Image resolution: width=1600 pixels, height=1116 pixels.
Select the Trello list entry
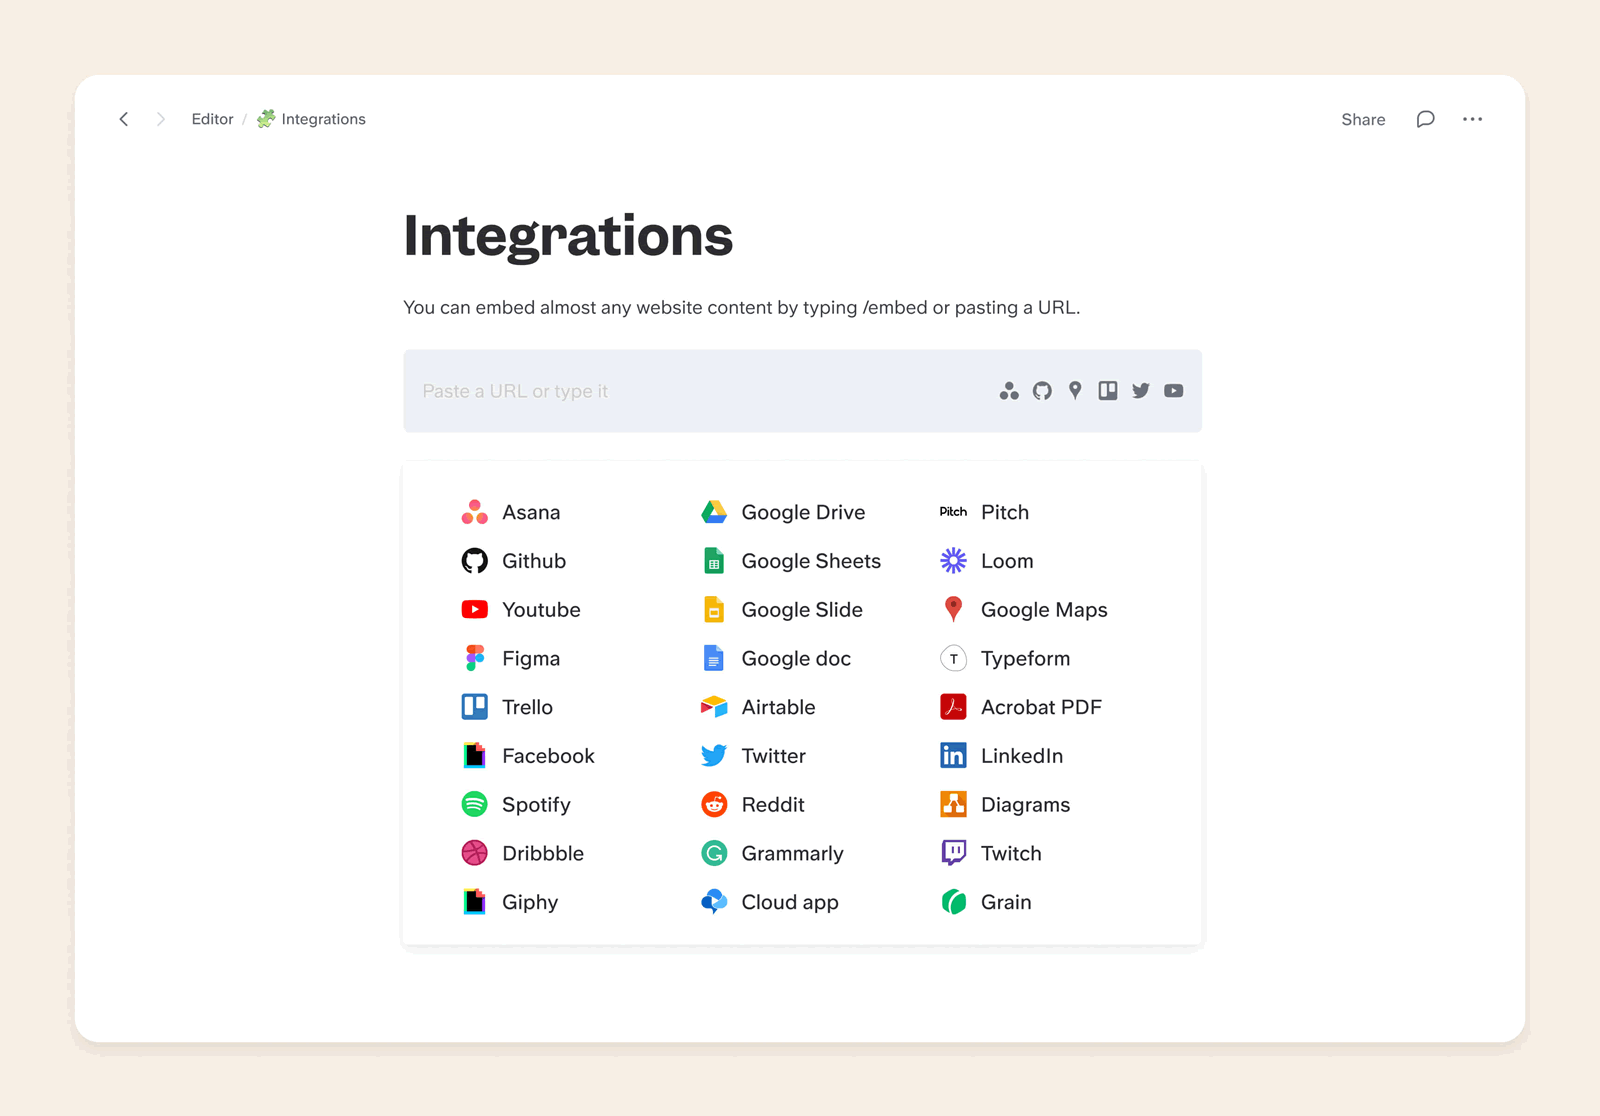click(x=507, y=707)
